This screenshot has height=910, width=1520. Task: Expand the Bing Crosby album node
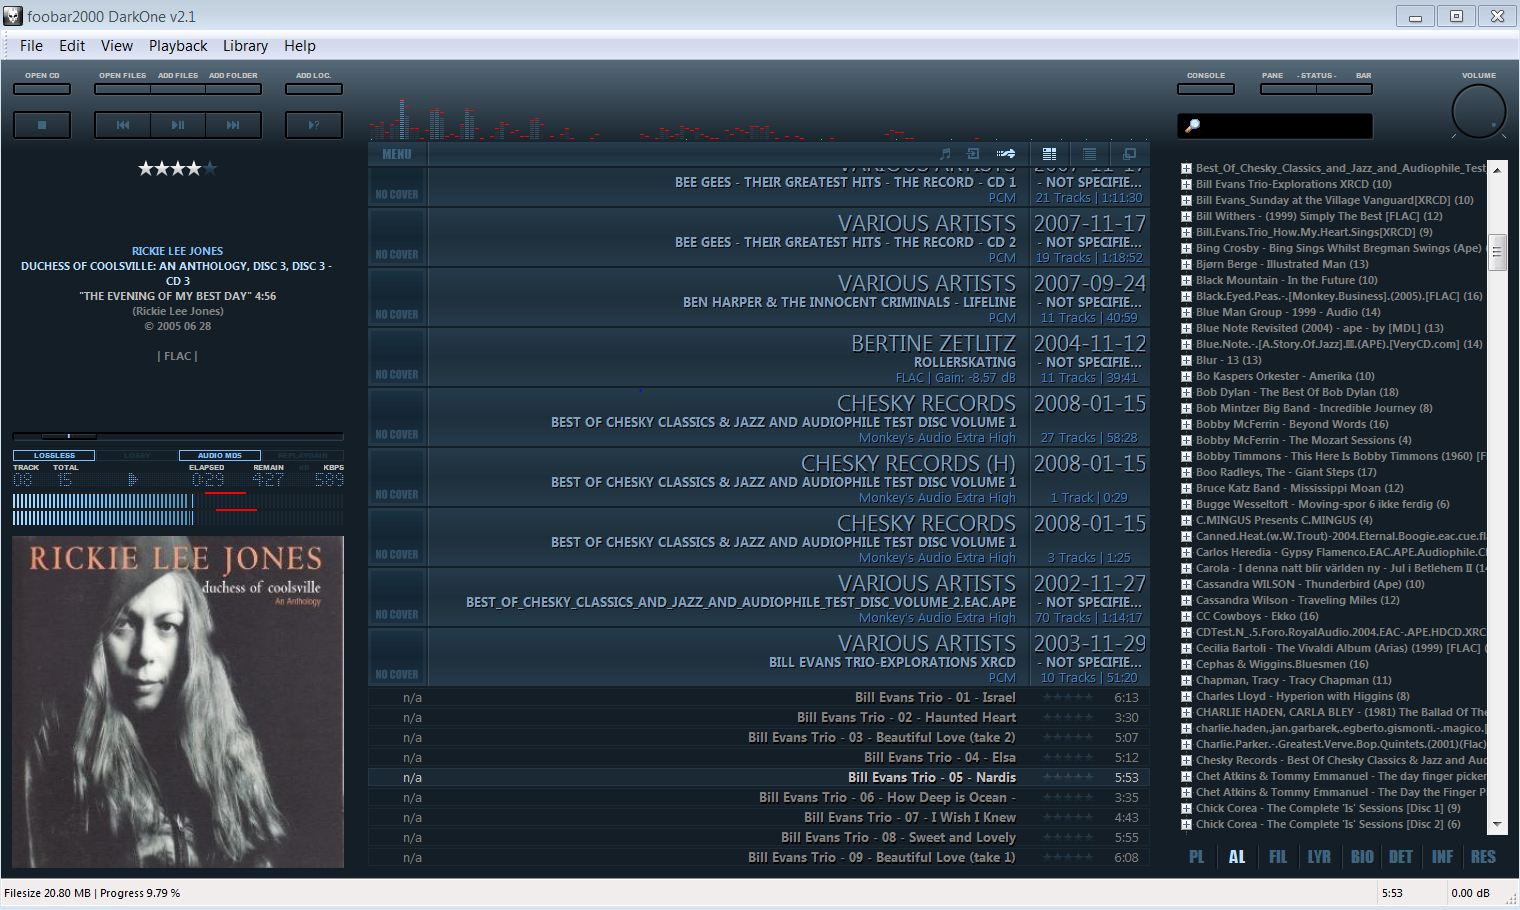1186,248
